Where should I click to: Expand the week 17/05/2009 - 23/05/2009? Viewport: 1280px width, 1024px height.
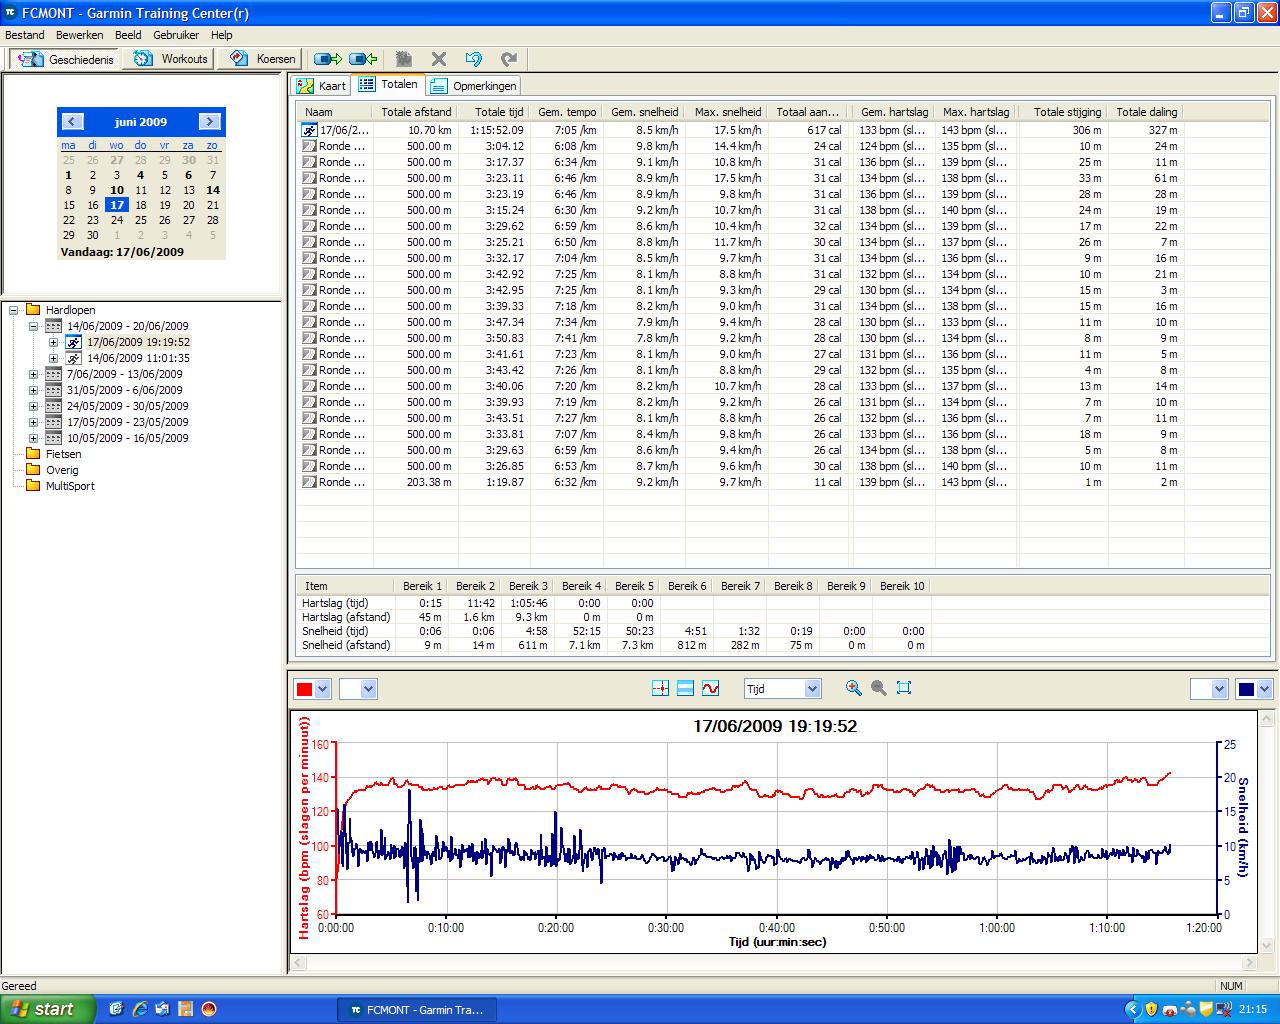tap(34, 422)
